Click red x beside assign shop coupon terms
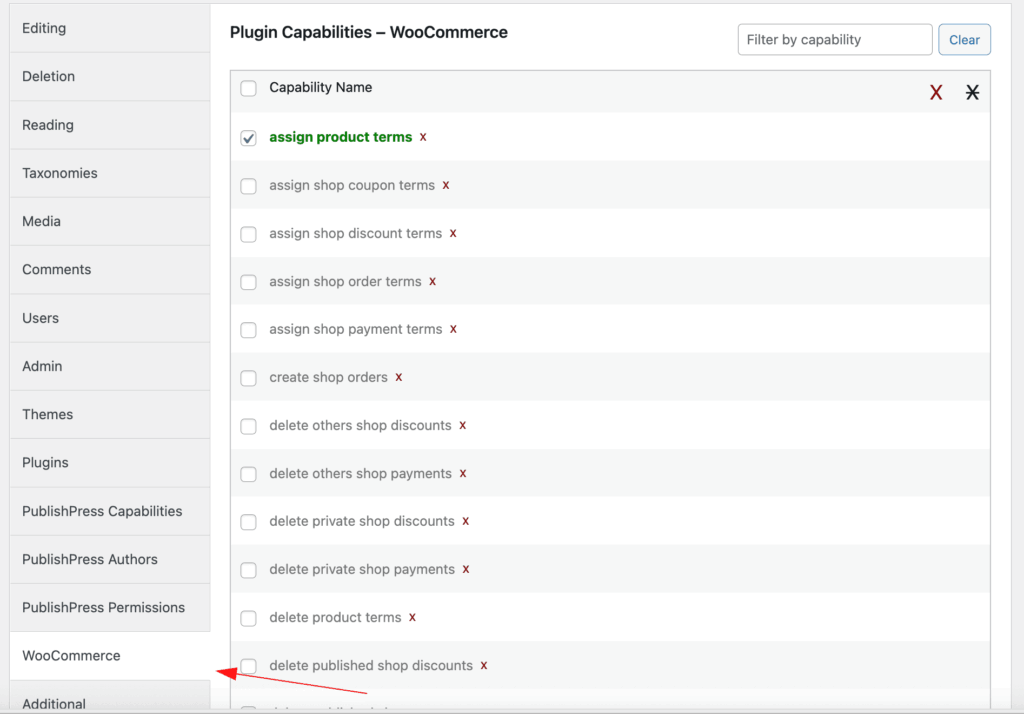Screen dimensions: 1024x714 446,186
